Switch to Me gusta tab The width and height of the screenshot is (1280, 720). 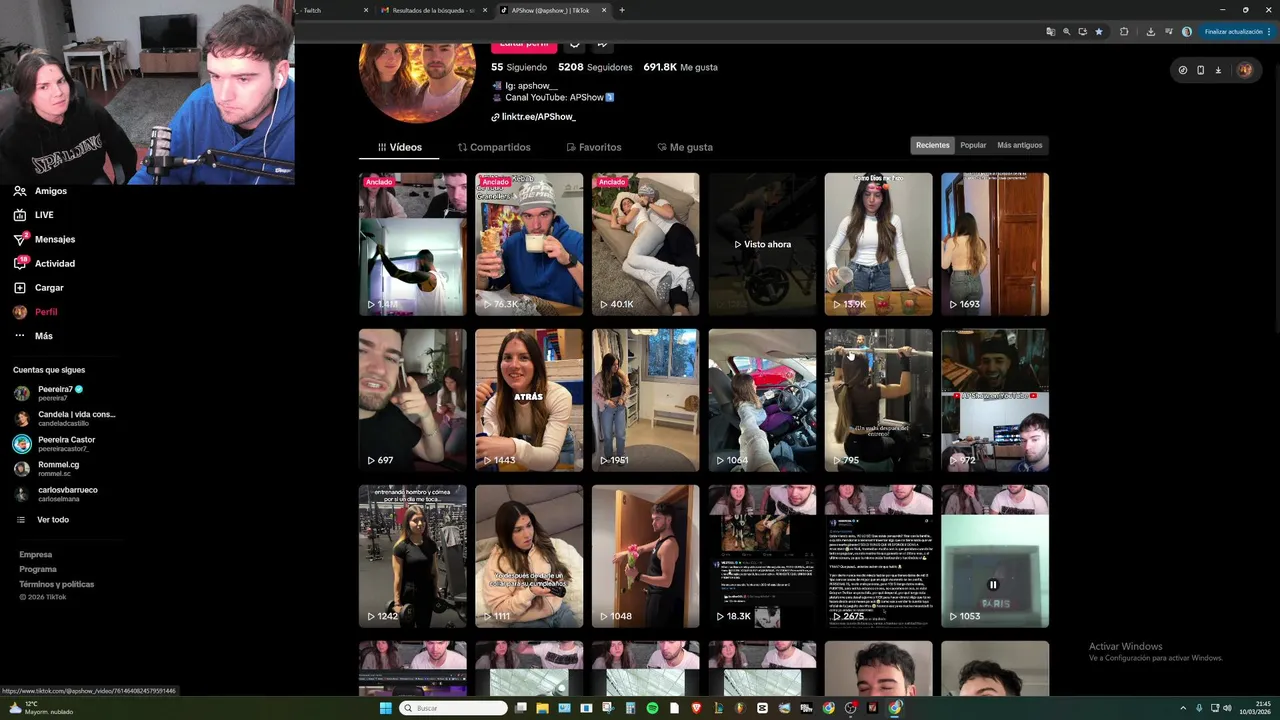coord(685,147)
